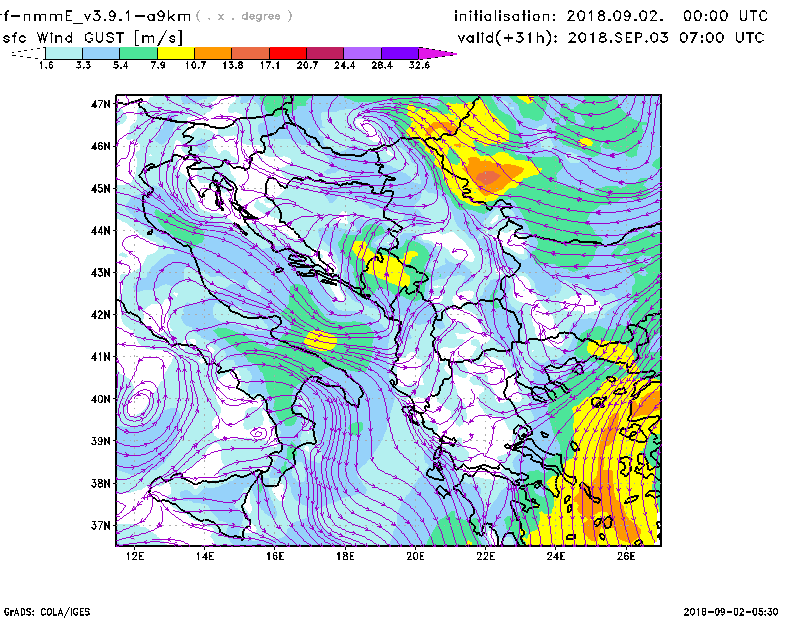Select the 18E longitude label

[345, 556]
